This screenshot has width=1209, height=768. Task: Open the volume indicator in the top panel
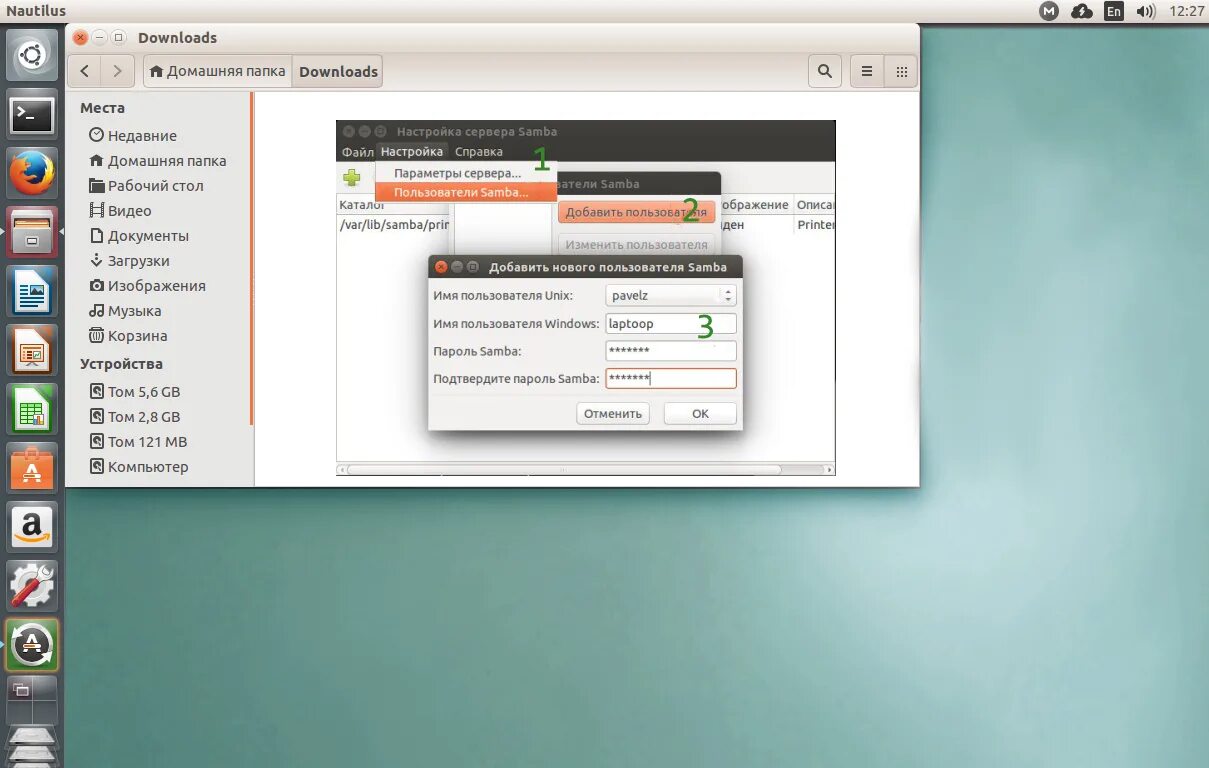[1146, 12]
